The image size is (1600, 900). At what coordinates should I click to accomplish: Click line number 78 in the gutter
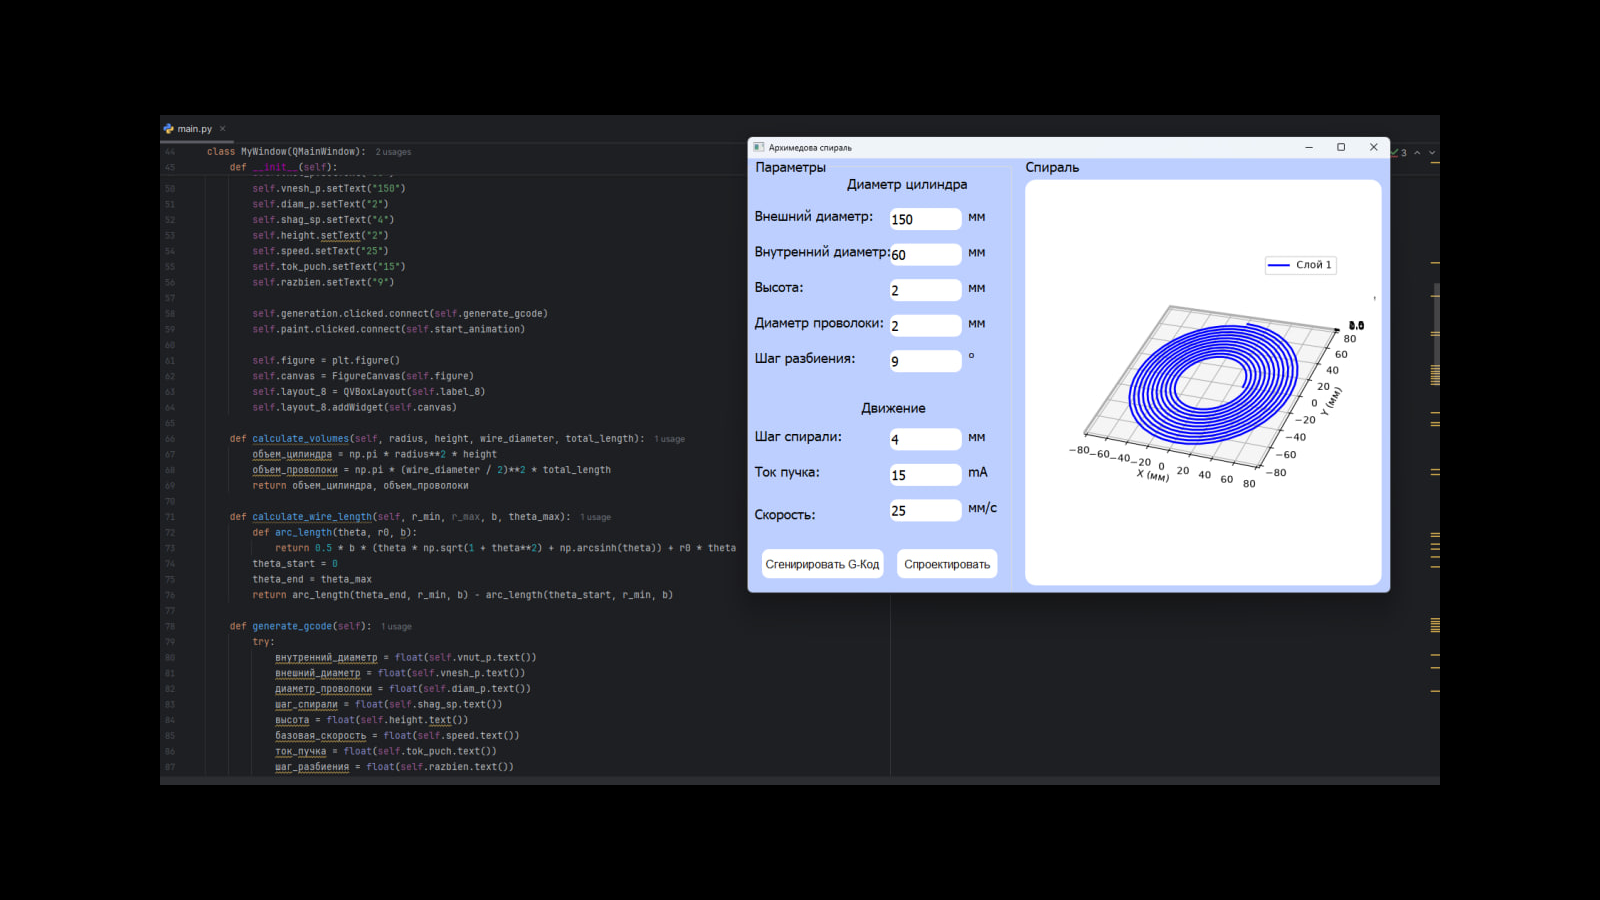point(169,627)
